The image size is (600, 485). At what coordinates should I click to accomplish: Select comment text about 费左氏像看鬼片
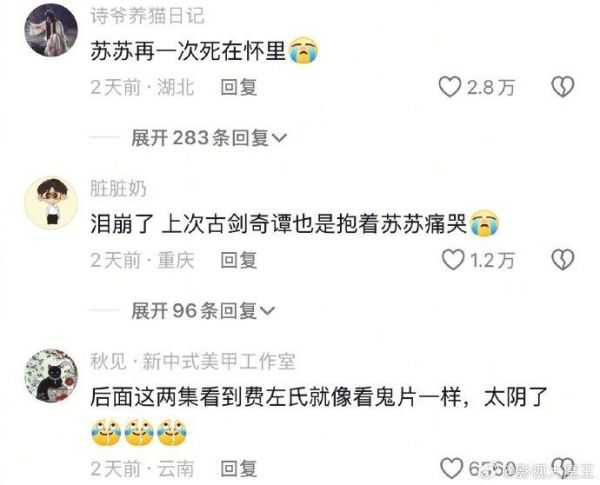click(319, 397)
